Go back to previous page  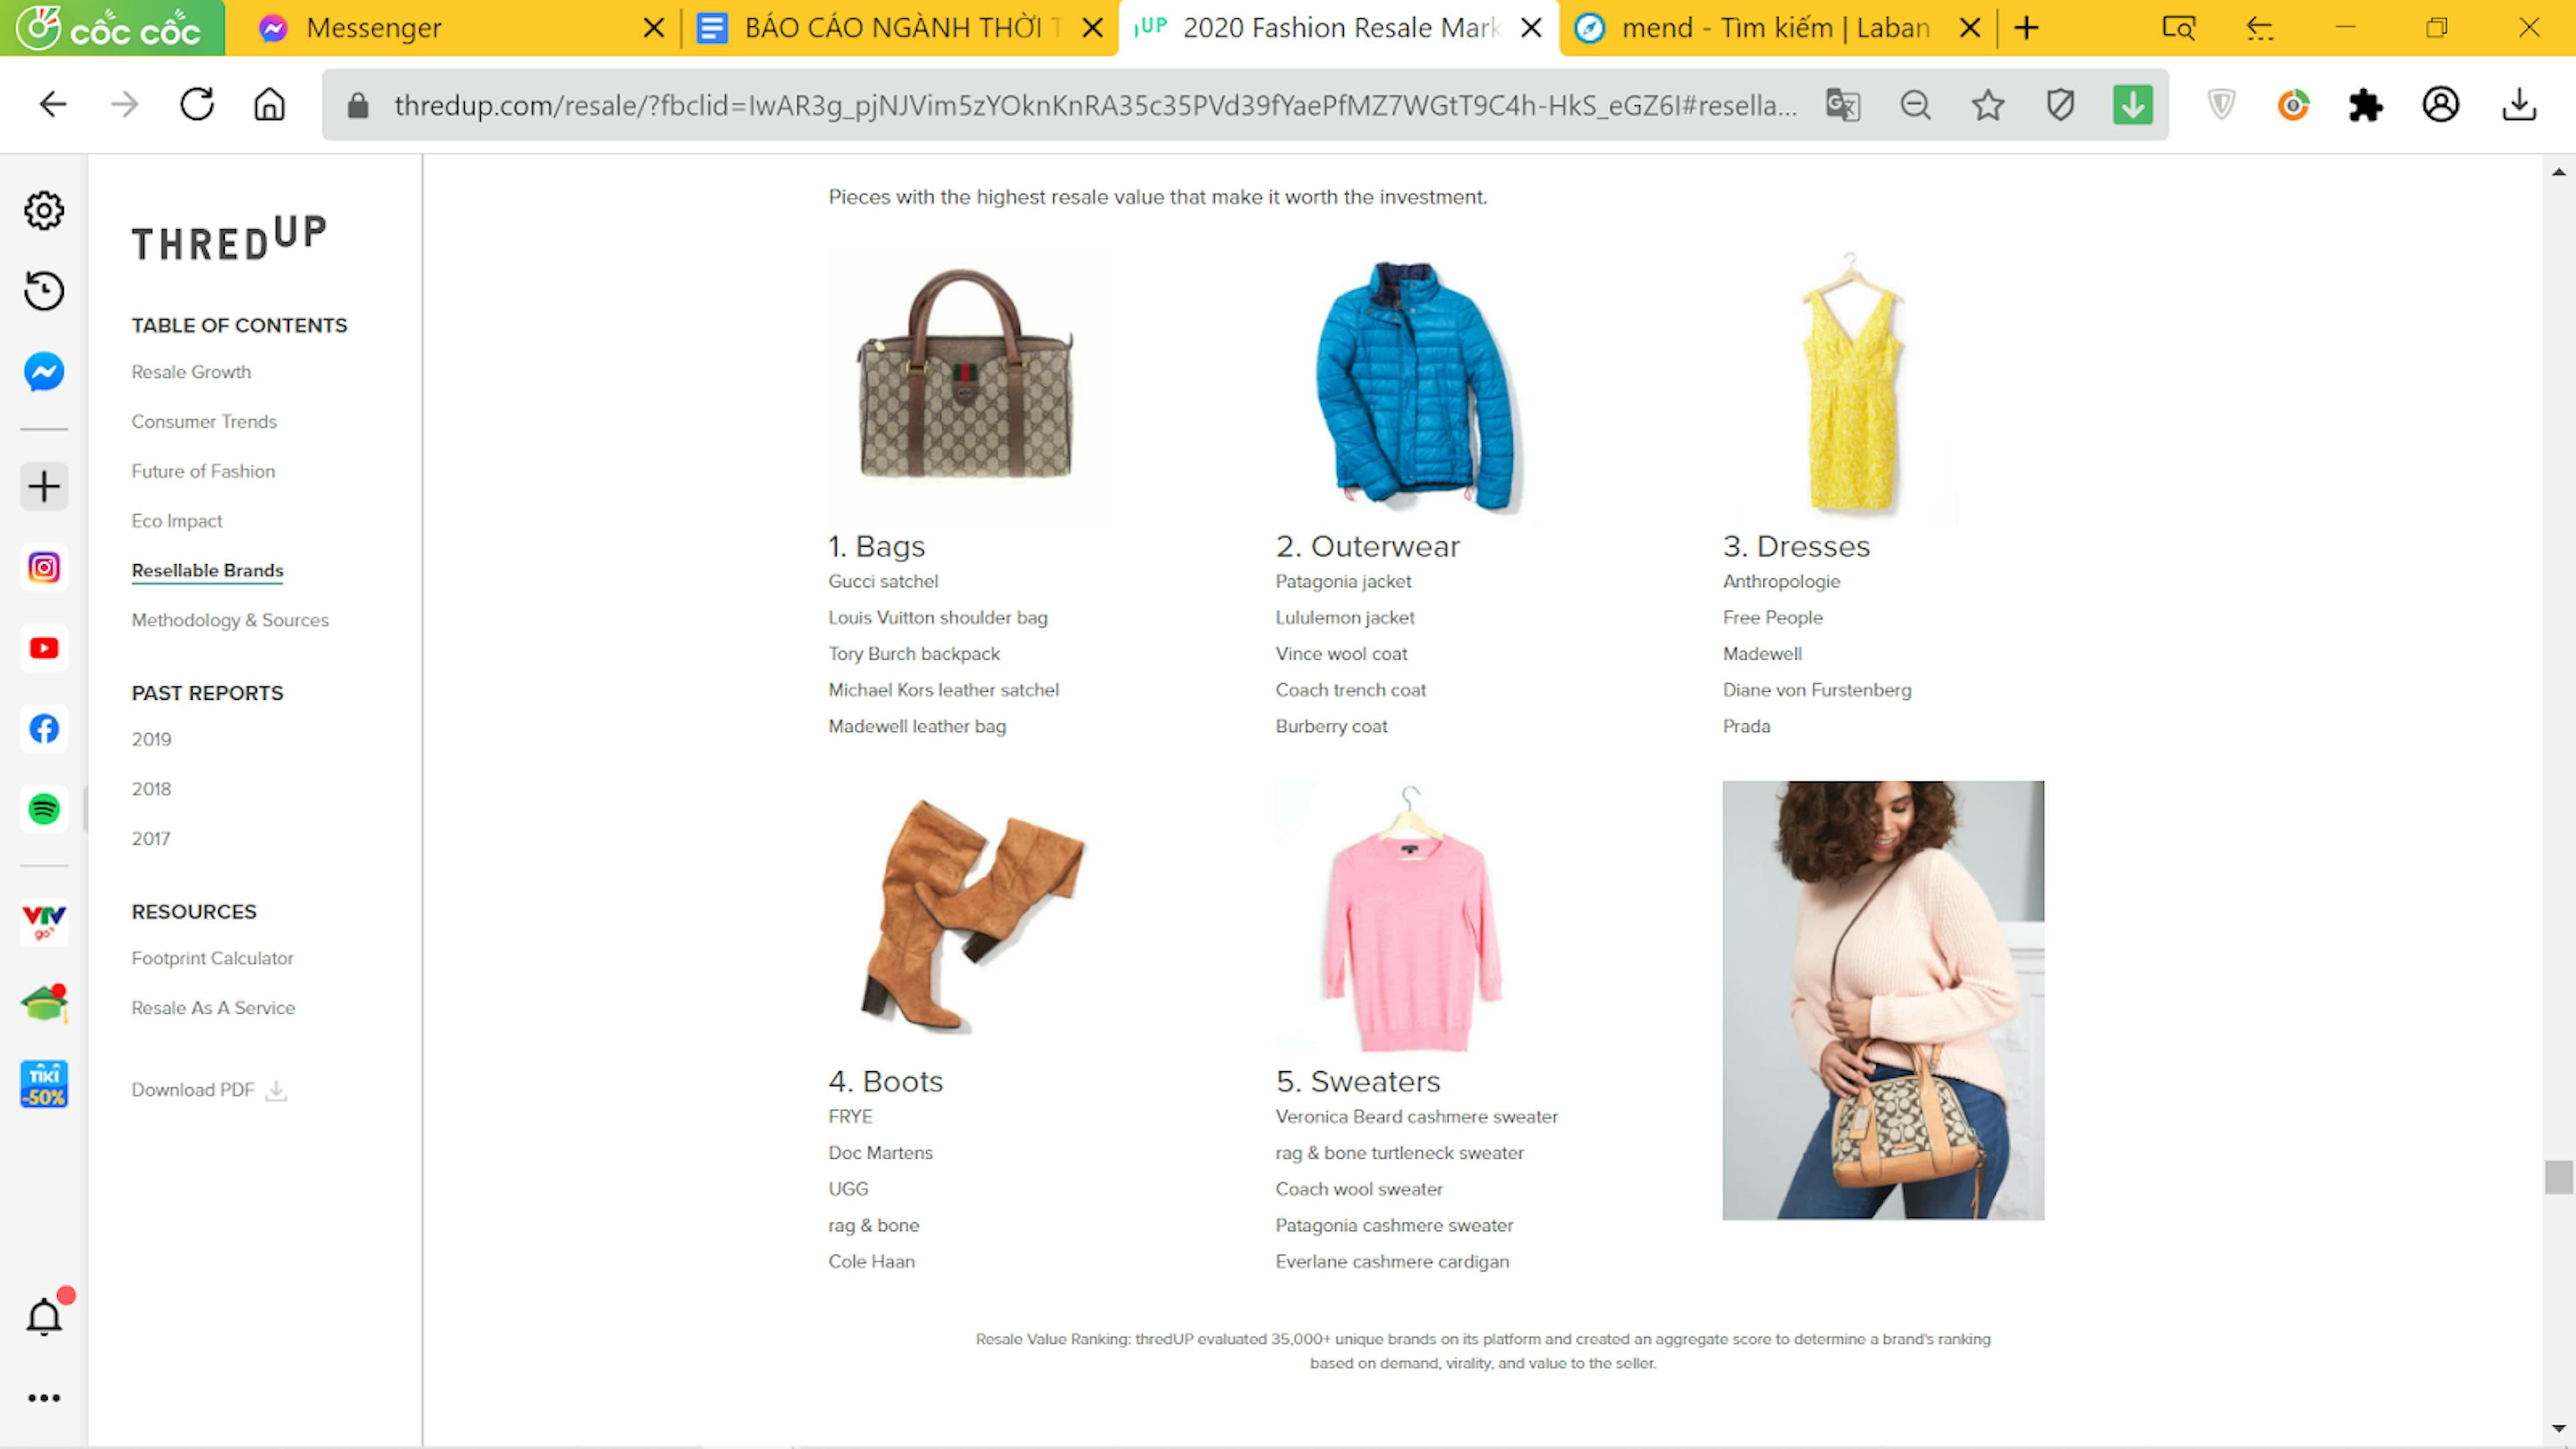52,104
